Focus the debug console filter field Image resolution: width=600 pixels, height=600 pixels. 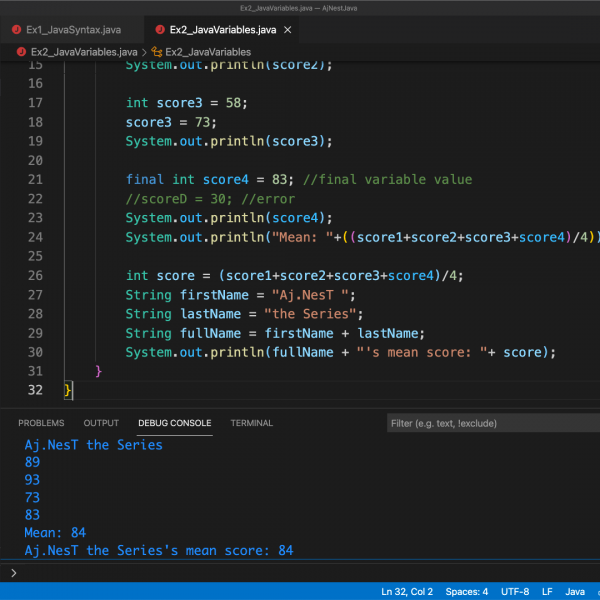[x=490, y=424]
